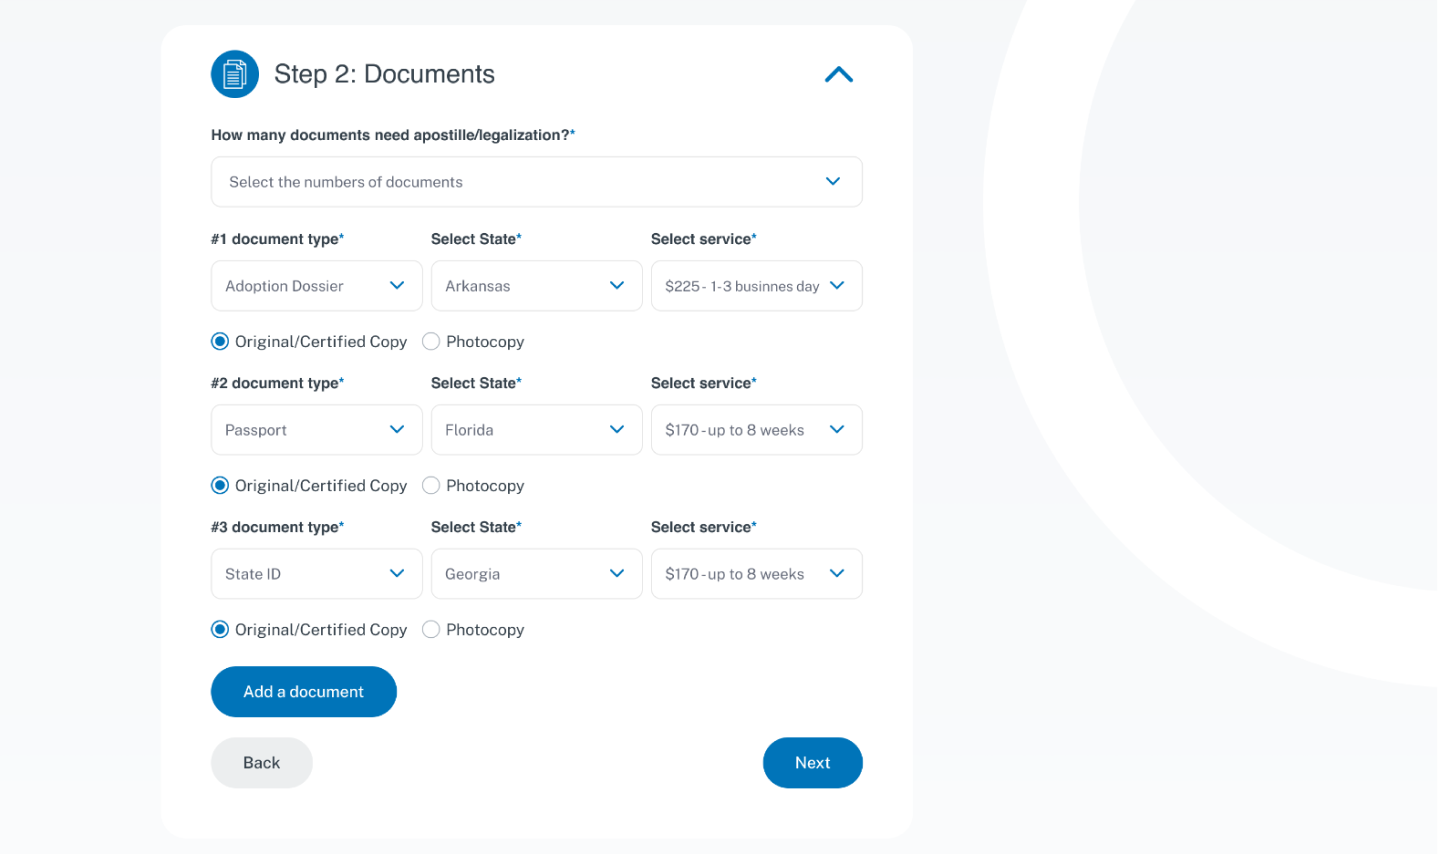The image size is (1439, 854).
Task: Go back to the previous step
Action: coord(261,763)
